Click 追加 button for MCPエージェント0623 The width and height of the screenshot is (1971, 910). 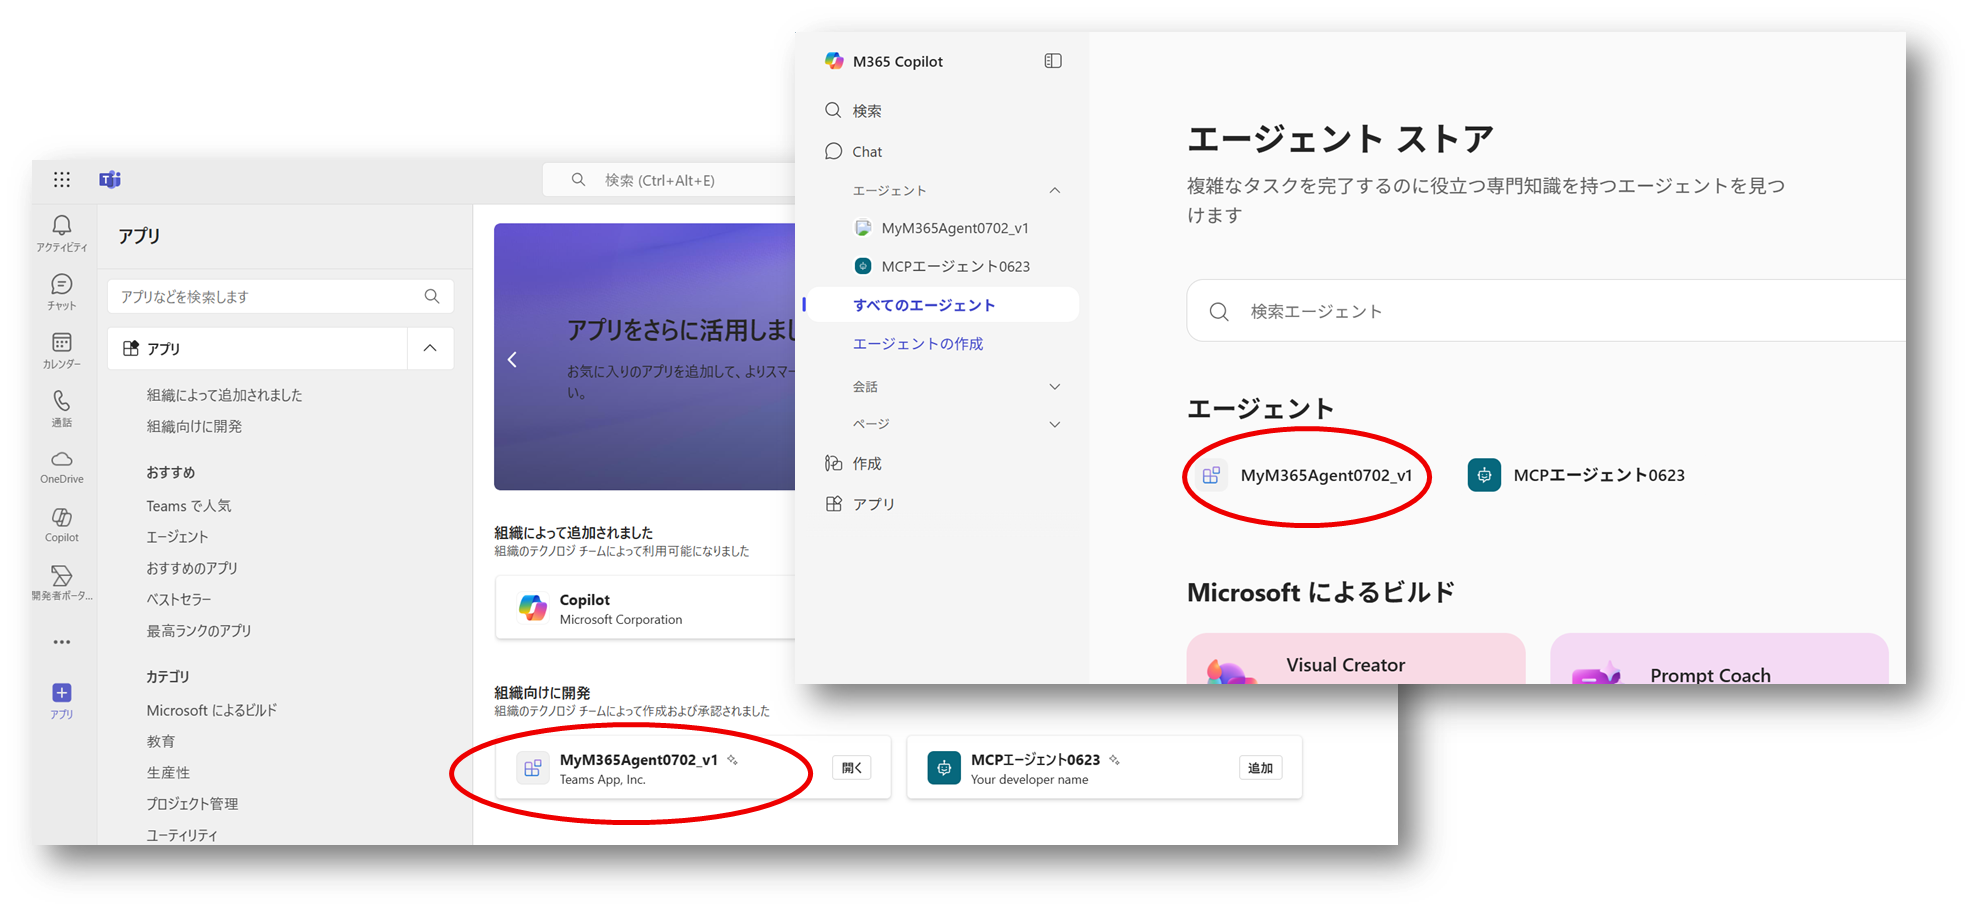tap(1260, 768)
